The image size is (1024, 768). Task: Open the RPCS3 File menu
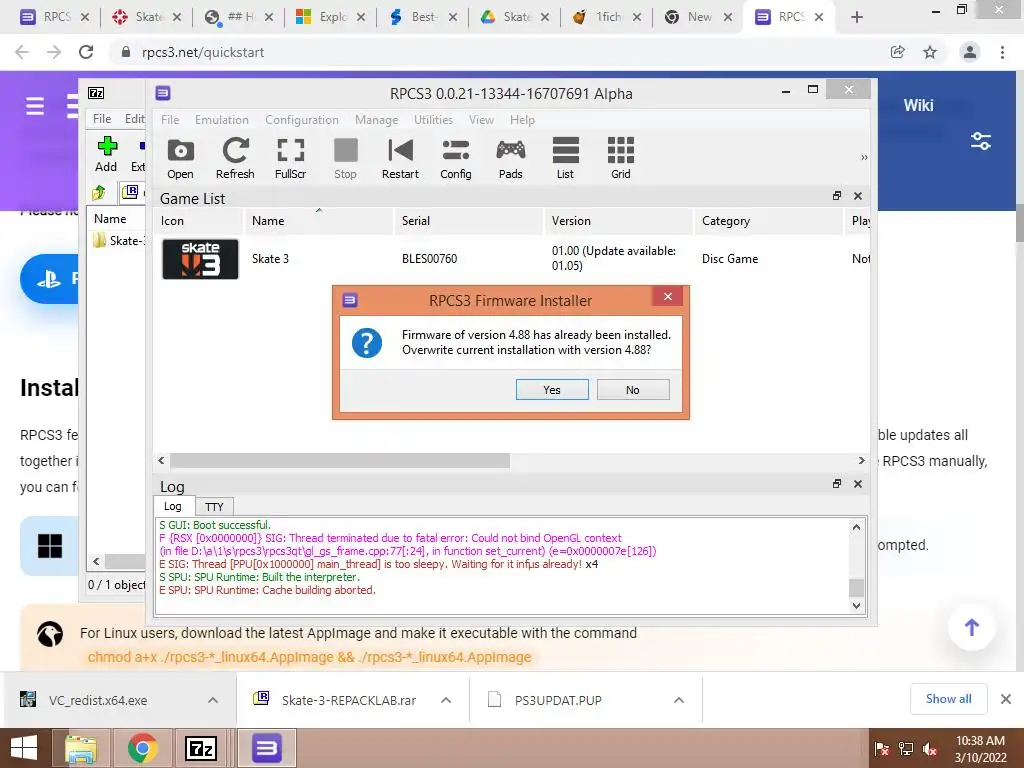(170, 120)
